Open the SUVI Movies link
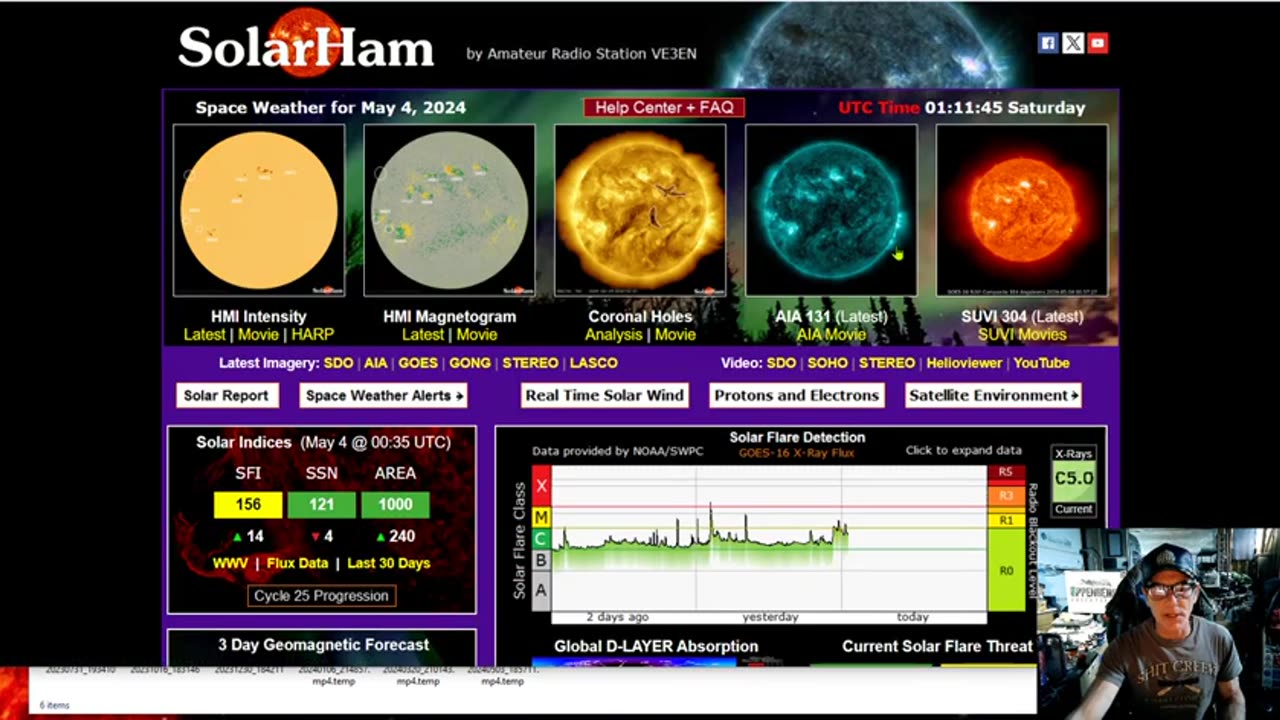Screen dimensions: 1280x720 click(1022, 335)
